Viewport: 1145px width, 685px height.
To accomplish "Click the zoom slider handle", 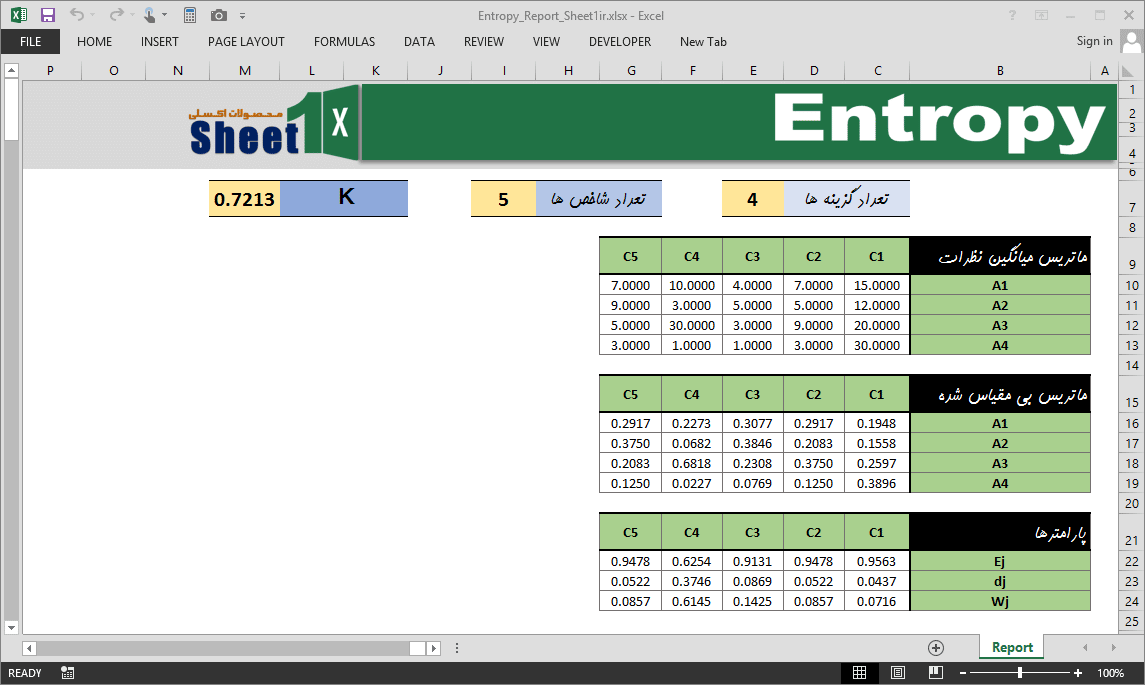I will (1019, 673).
